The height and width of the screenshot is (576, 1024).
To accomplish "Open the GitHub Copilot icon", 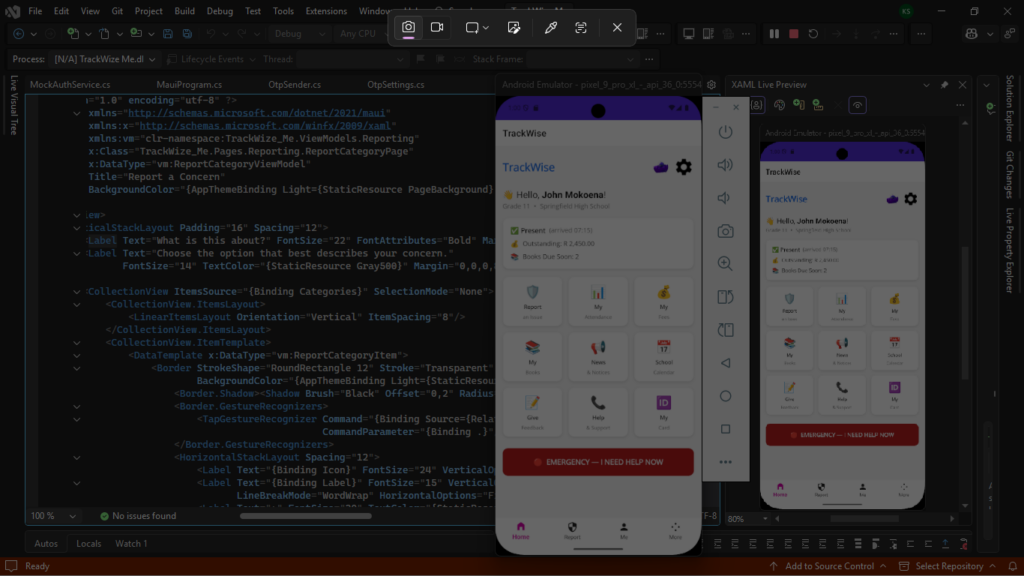I will tap(972, 33).
